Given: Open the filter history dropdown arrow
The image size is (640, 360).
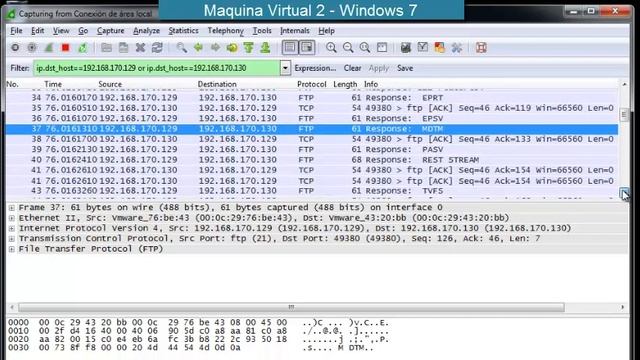Looking at the screenshot, I should pyautogui.click(x=285, y=68).
